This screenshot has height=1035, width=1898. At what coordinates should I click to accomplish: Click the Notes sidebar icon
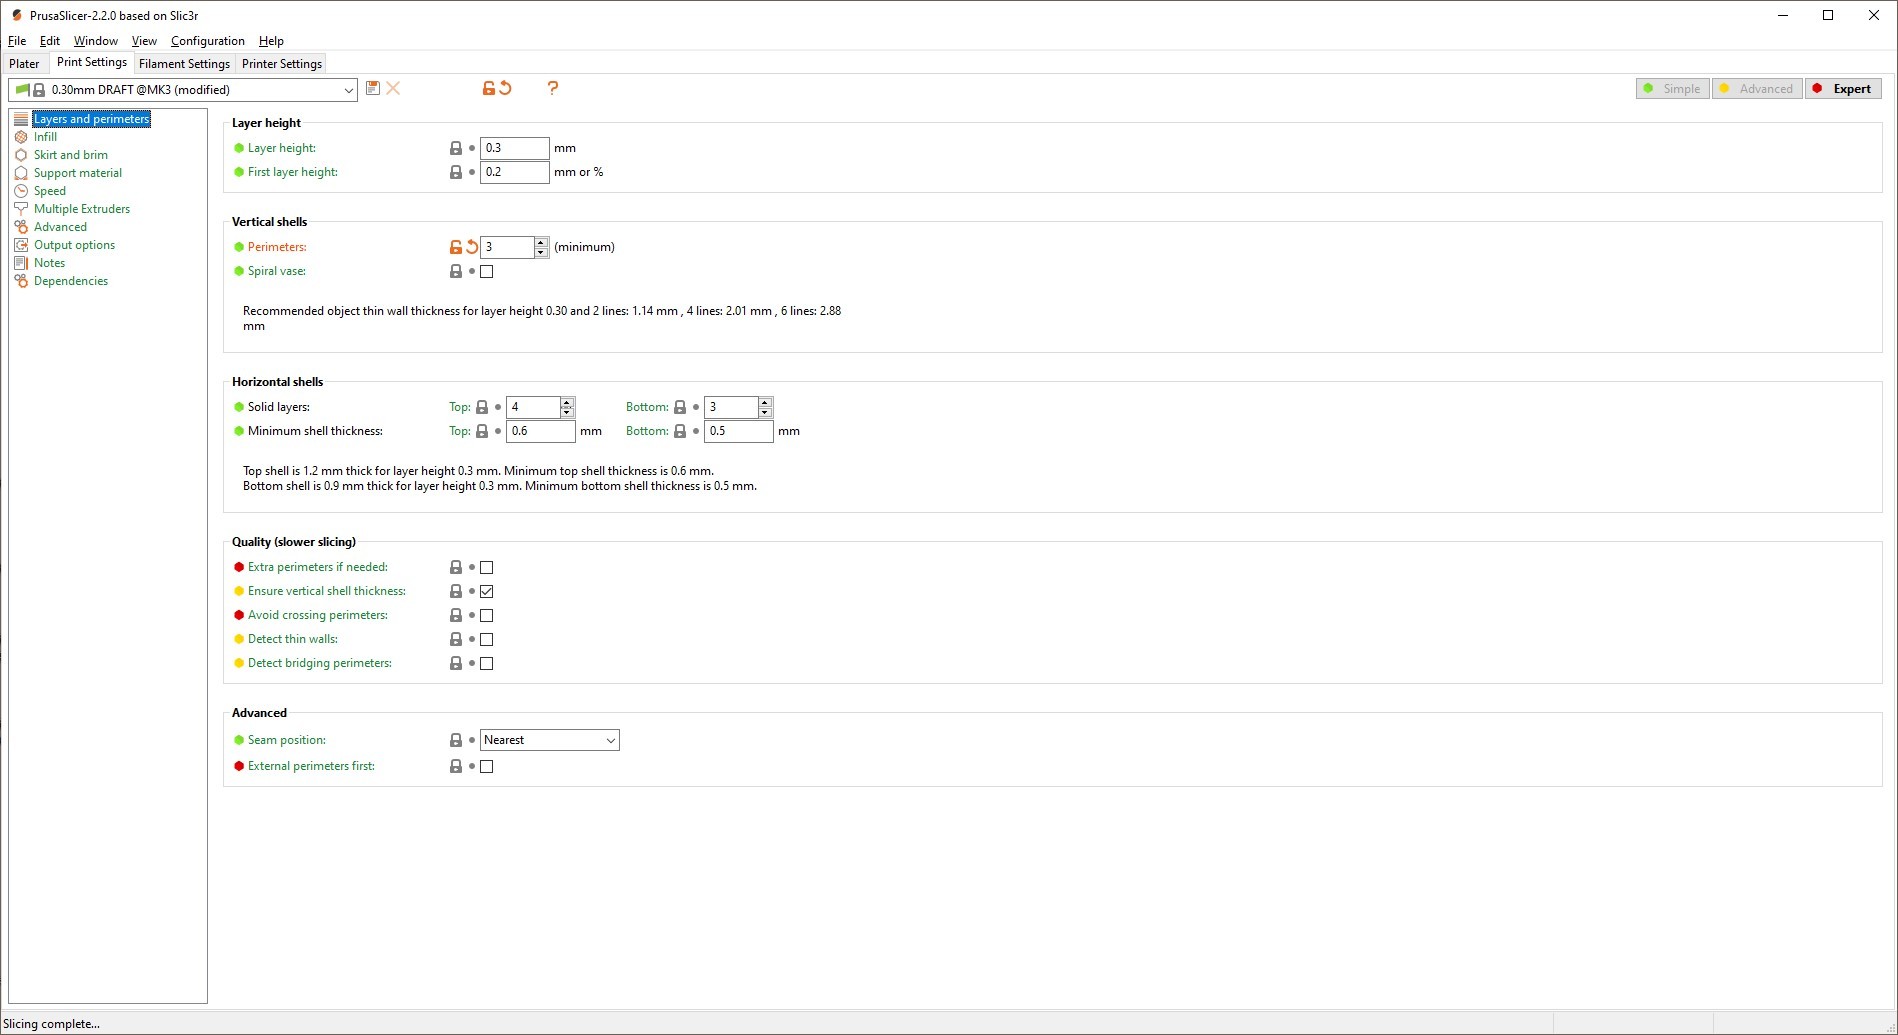[21, 263]
